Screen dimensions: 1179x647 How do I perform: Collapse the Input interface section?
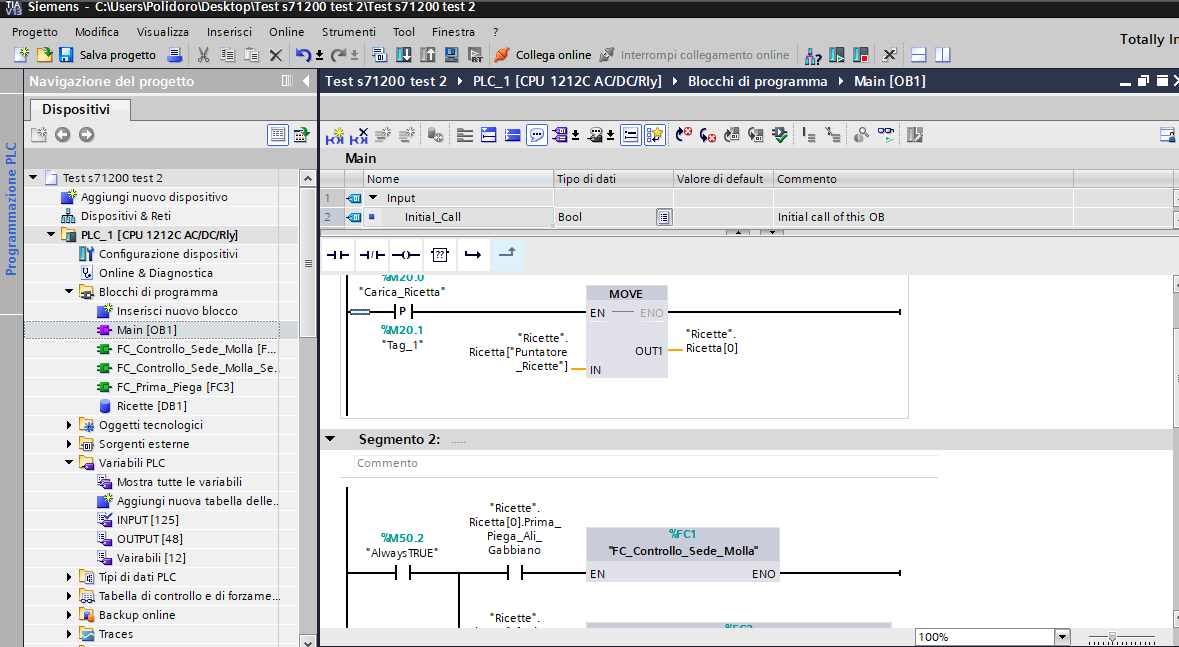point(373,198)
